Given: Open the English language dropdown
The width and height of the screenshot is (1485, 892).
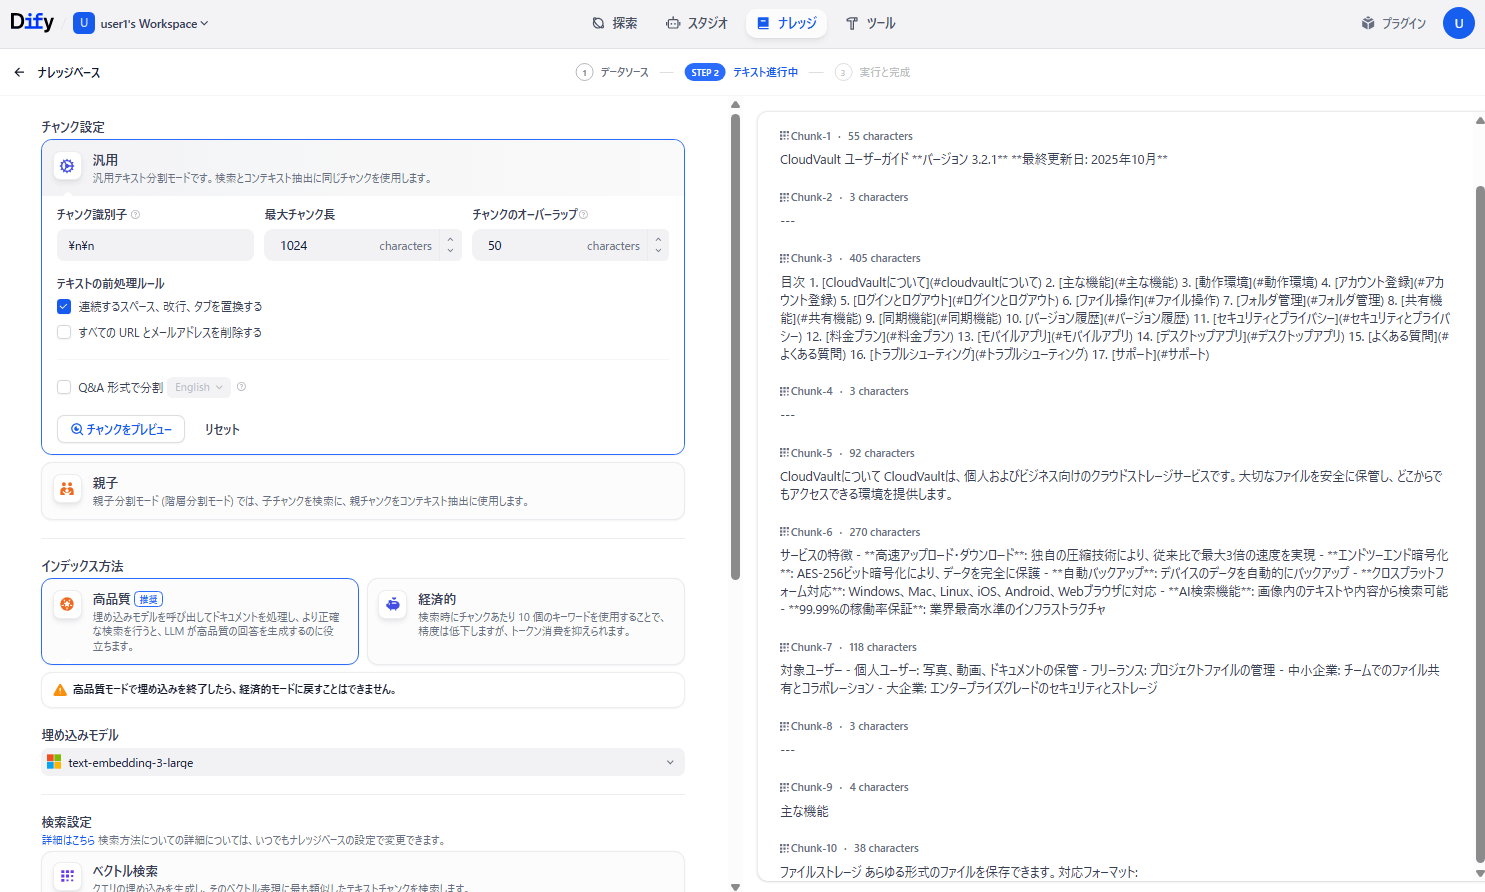Looking at the screenshot, I should pyautogui.click(x=199, y=388).
